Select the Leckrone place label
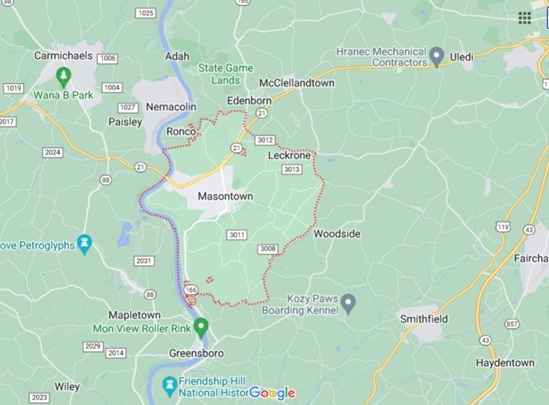The width and height of the screenshot is (549, 405). 289,155
